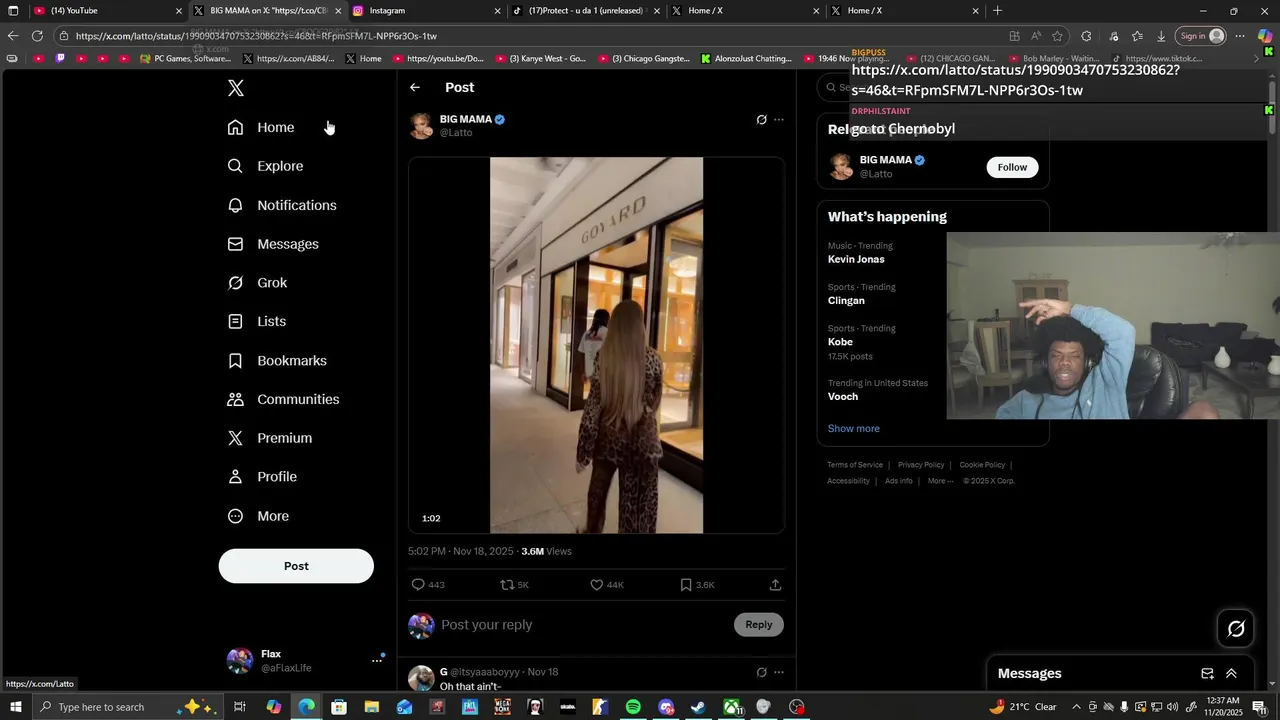Viewport: 1280px width, 720px height.
Task: Click the browser Sign in button
Action: pyautogui.click(x=1201, y=36)
